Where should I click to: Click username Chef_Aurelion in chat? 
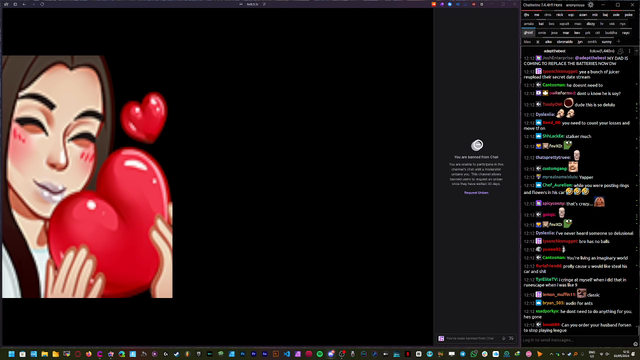pyautogui.click(x=557, y=185)
